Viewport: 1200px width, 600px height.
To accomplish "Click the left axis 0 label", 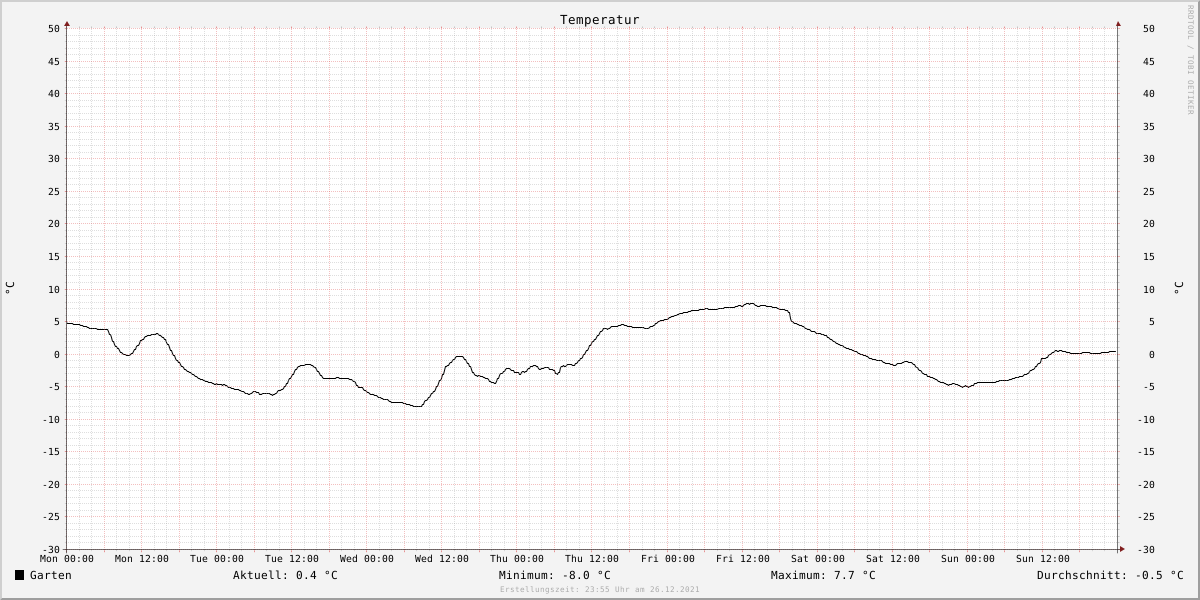I will click(x=57, y=354).
